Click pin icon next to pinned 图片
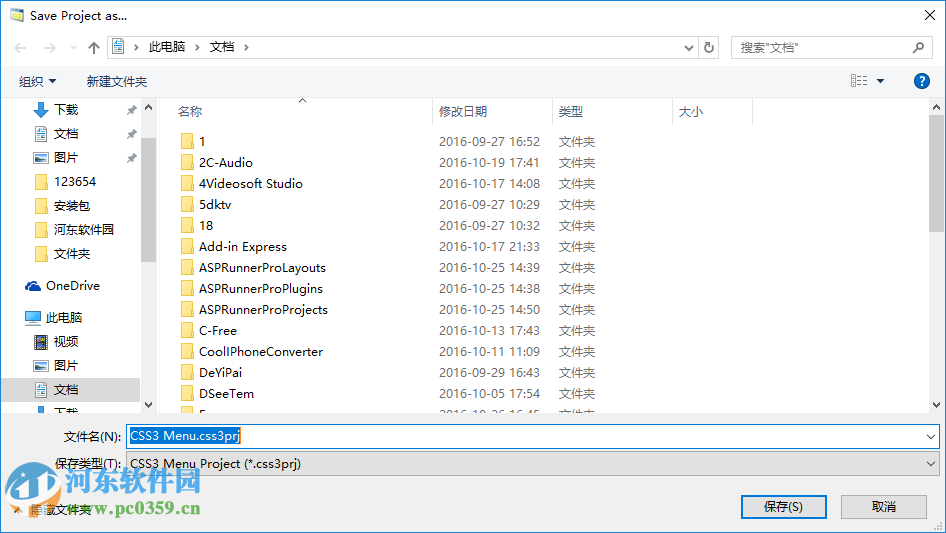 (132, 158)
